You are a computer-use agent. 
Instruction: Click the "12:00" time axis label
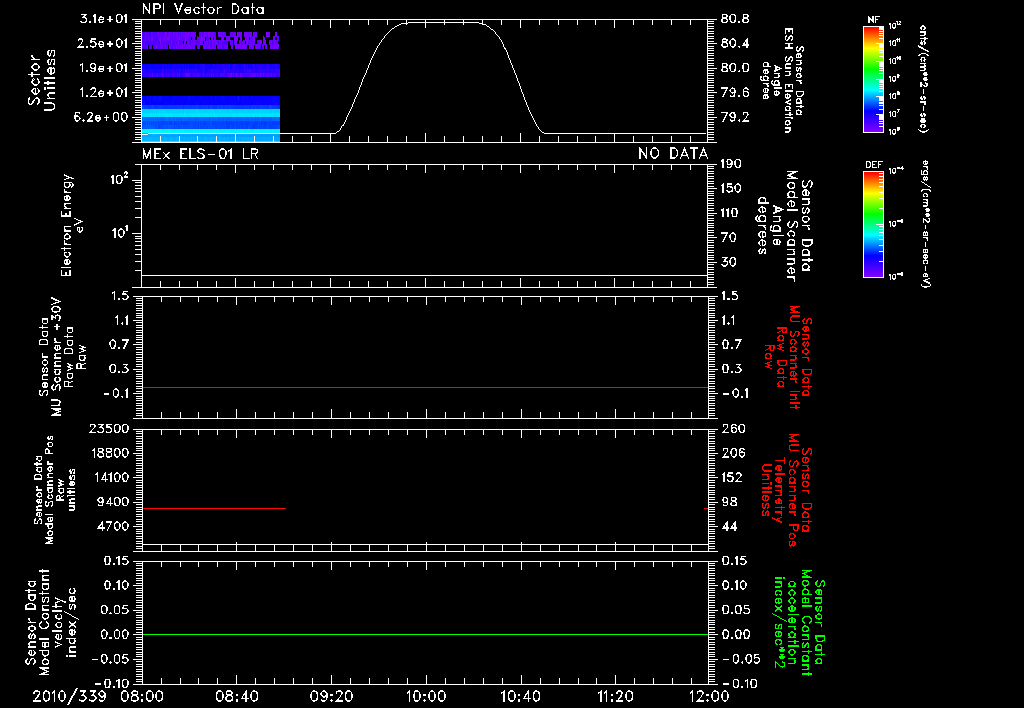point(709,696)
